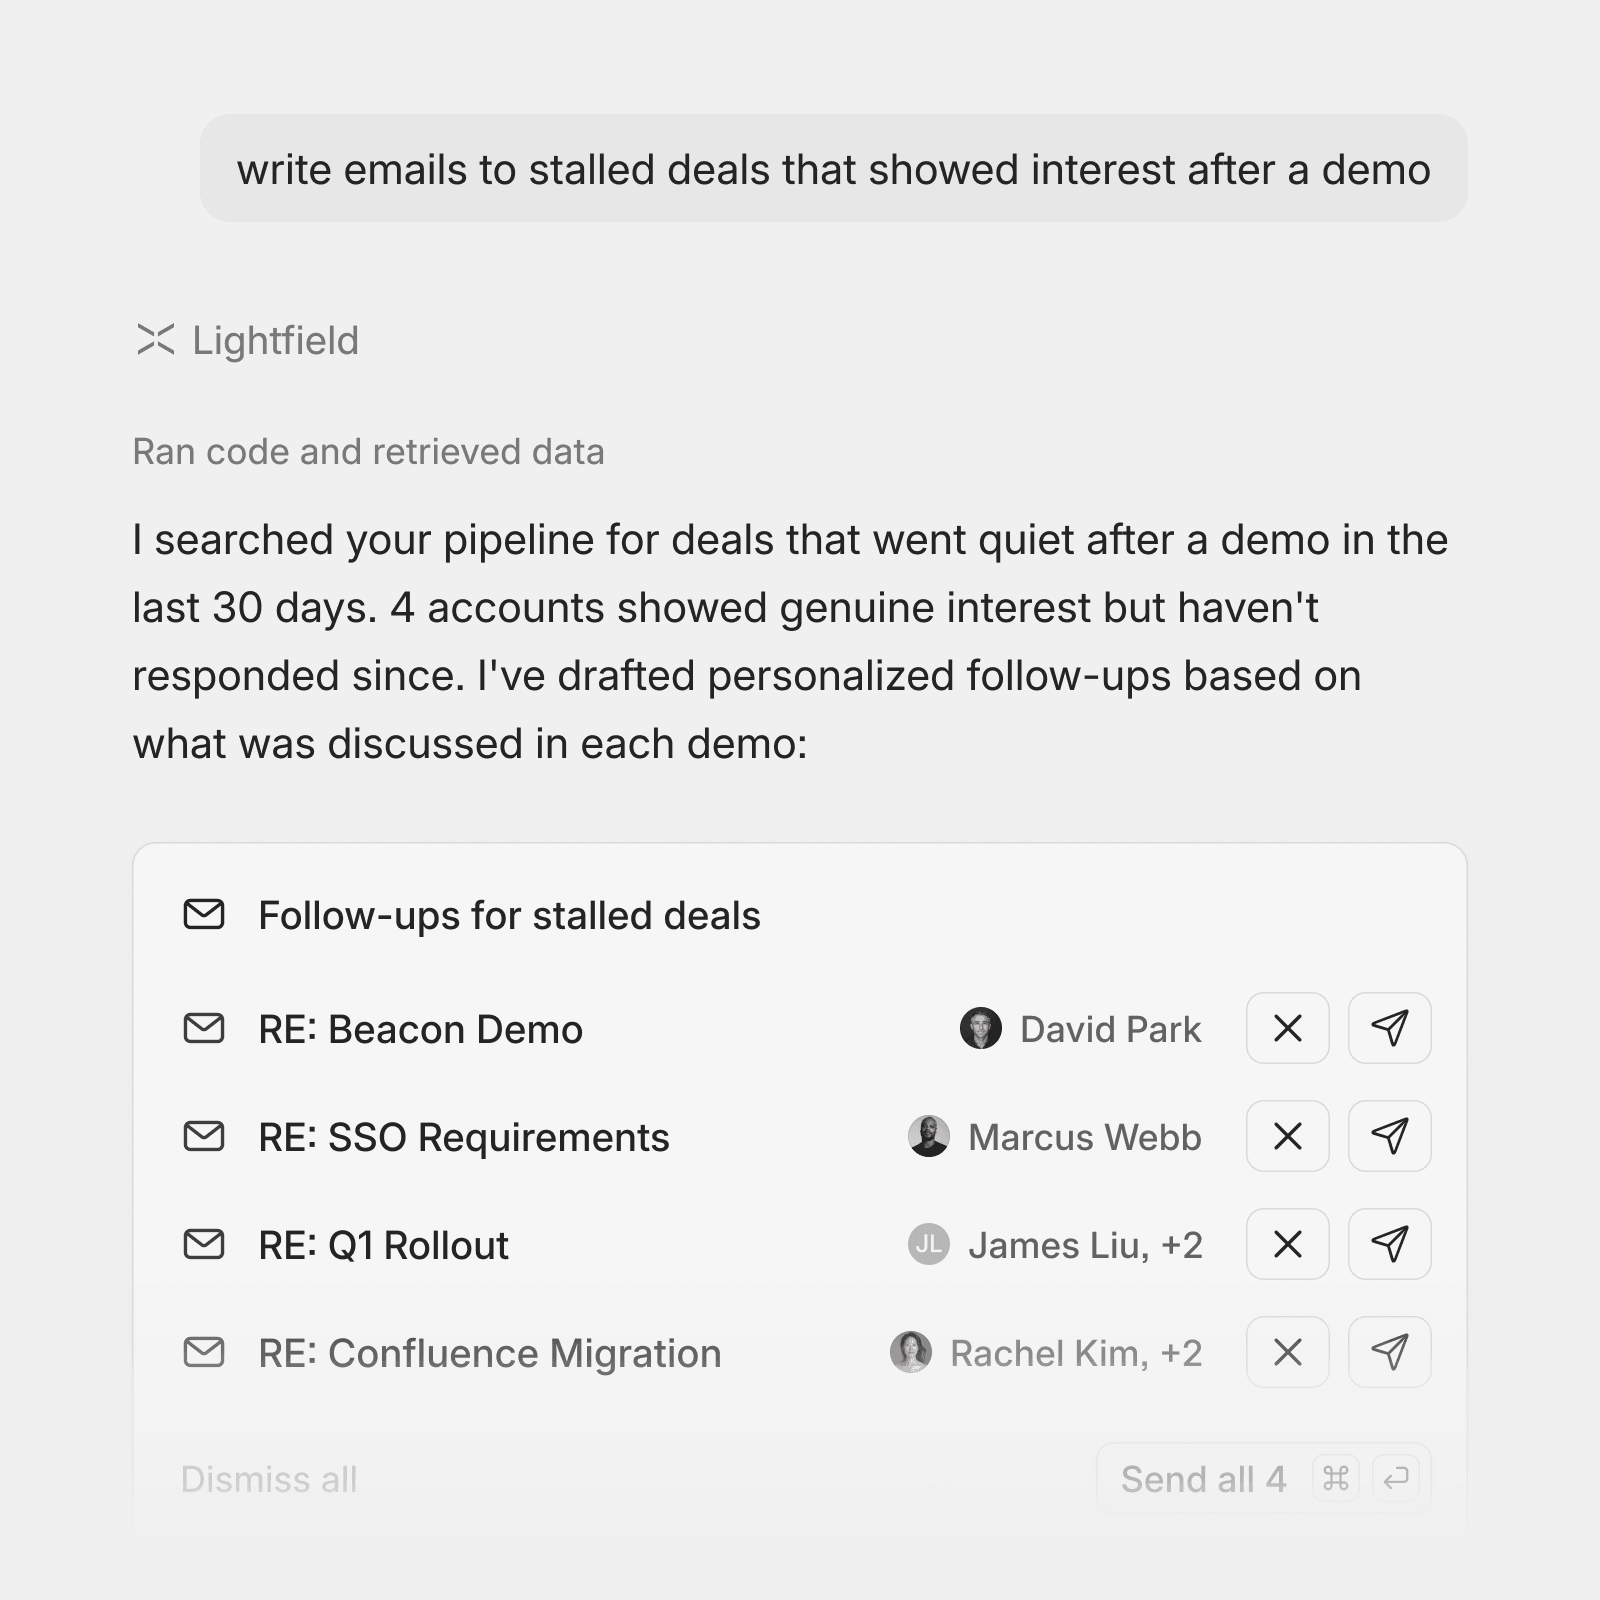Dismiss the RE: Beacon Demo draft
This screenshot has height=1600, width=1600.
pyautogui.click(x=1287, y=1028)
